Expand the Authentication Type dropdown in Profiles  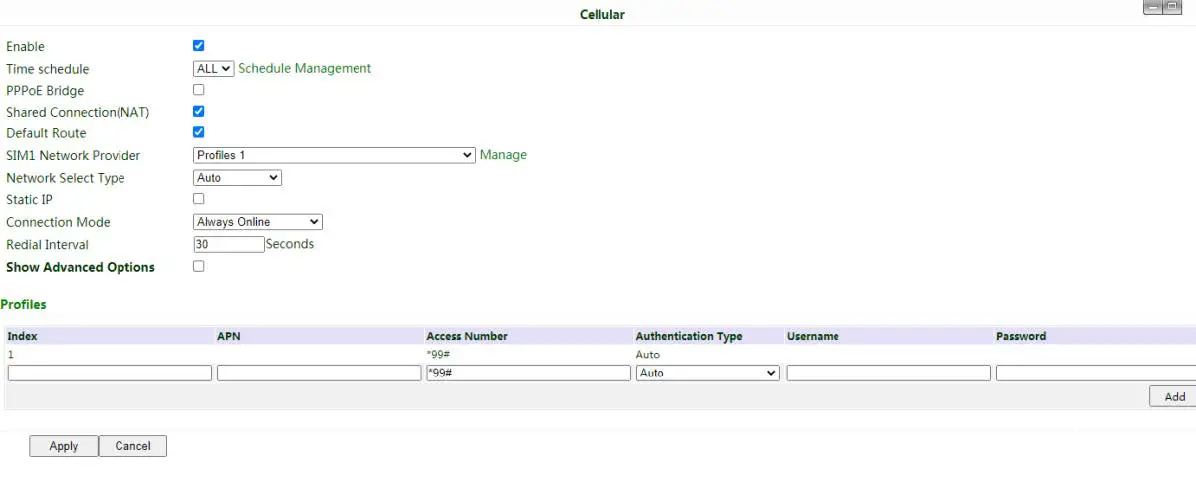coord(707,373)
